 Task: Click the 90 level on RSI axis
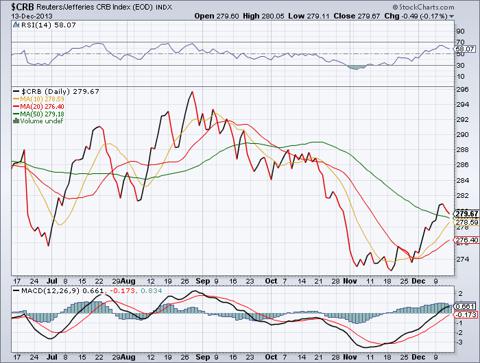tap(460, 31)
